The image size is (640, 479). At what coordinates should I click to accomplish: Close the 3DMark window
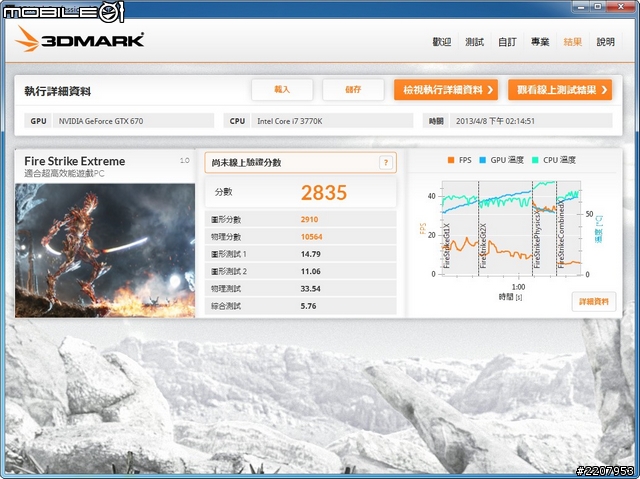pos(621,6)
